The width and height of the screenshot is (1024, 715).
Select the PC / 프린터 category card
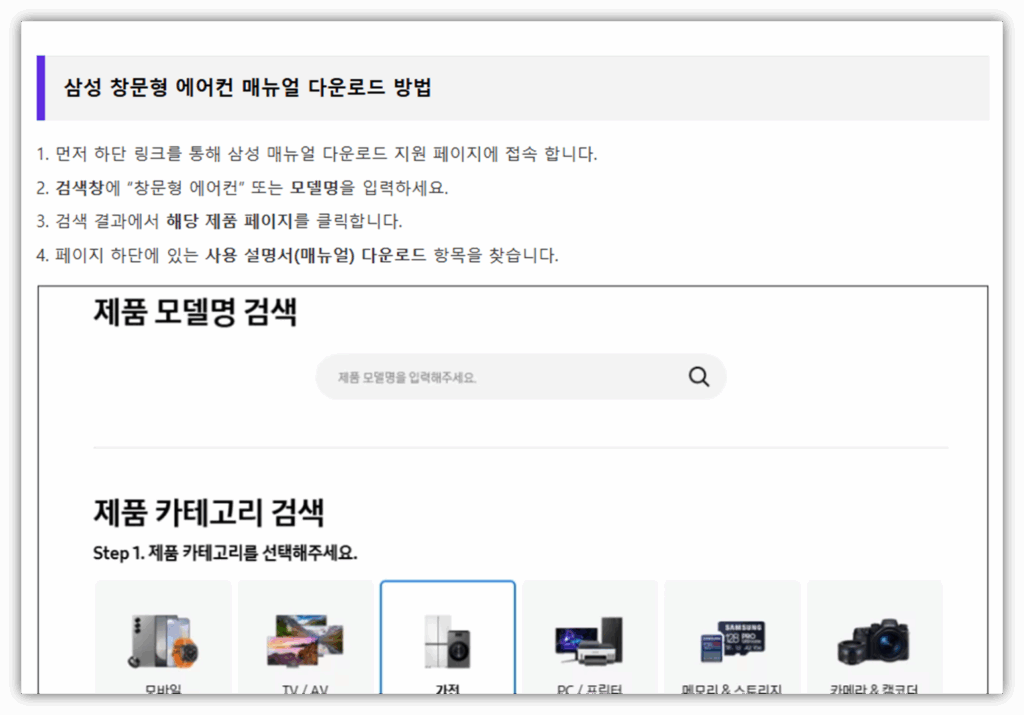coord(590,637)
